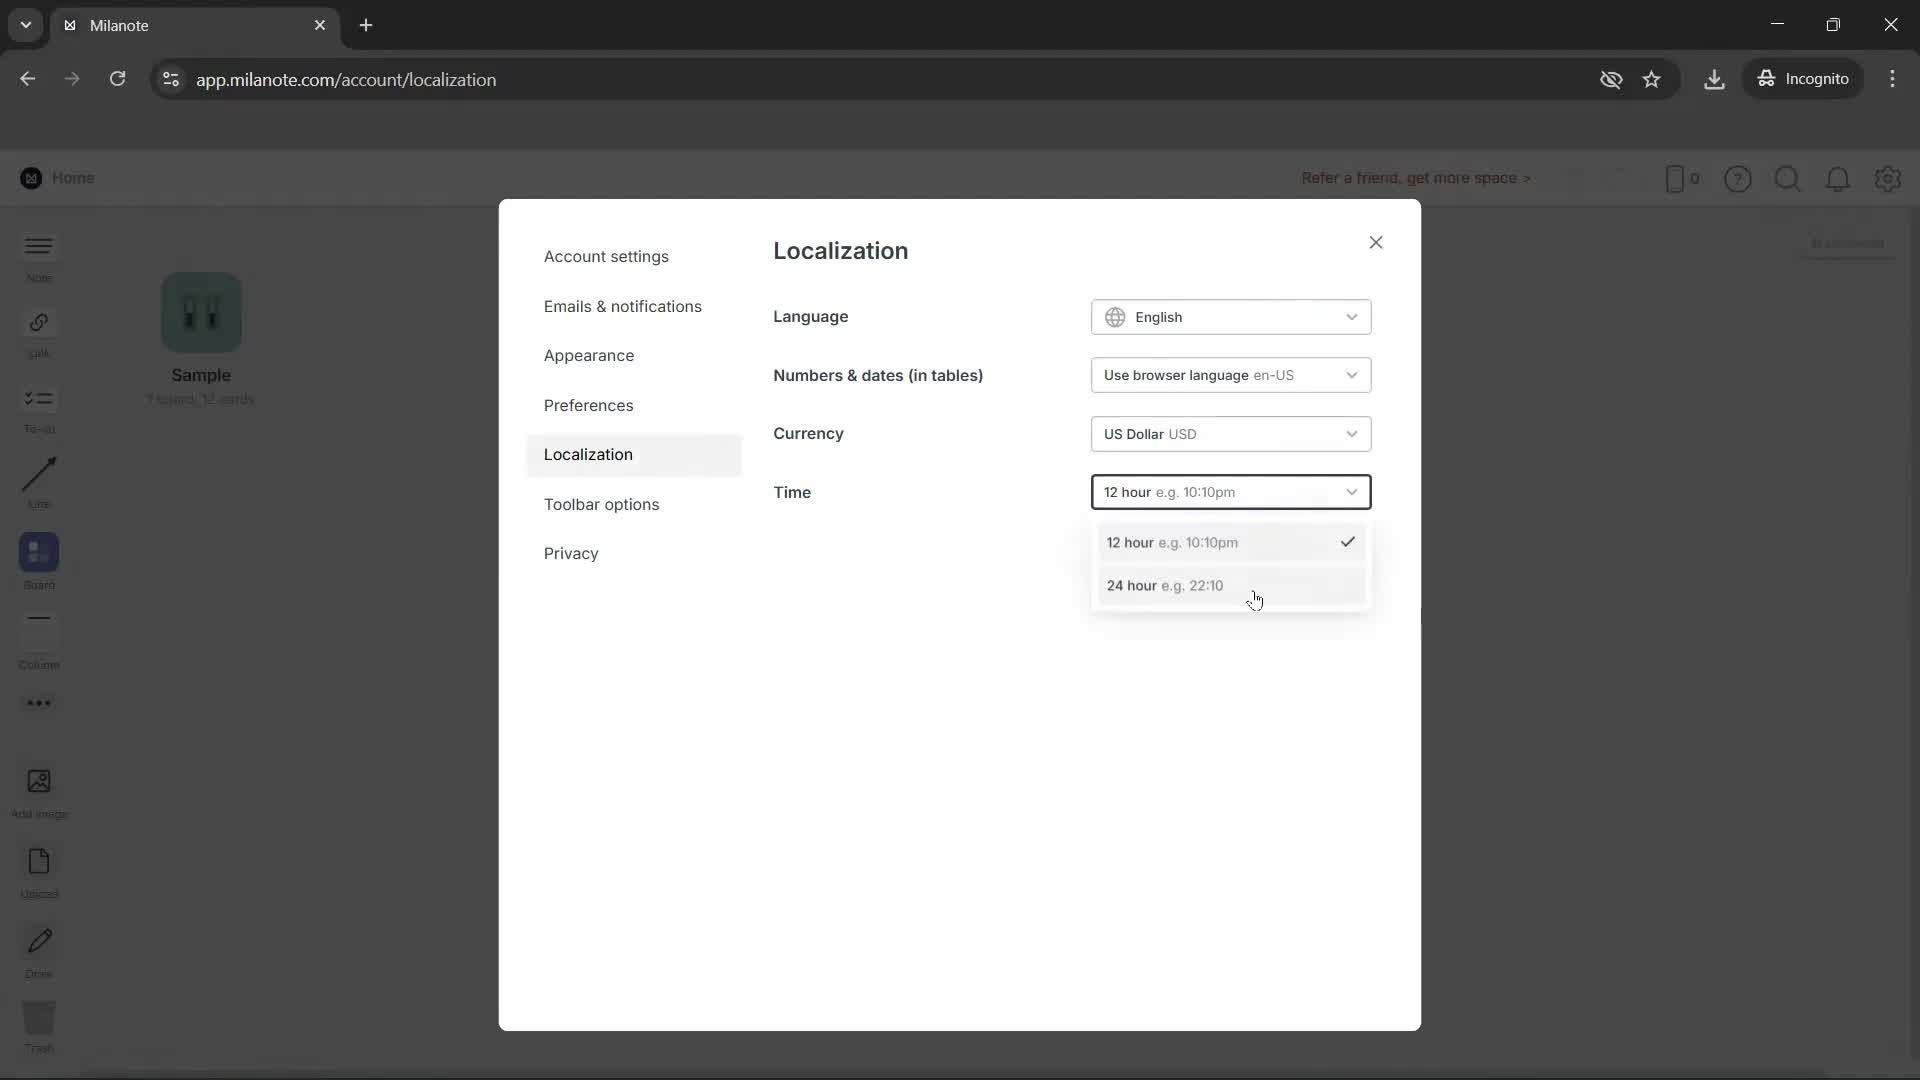Open the notifications bell
The width and height of the screenshot is (1920, 1080).
(1838, 178)
